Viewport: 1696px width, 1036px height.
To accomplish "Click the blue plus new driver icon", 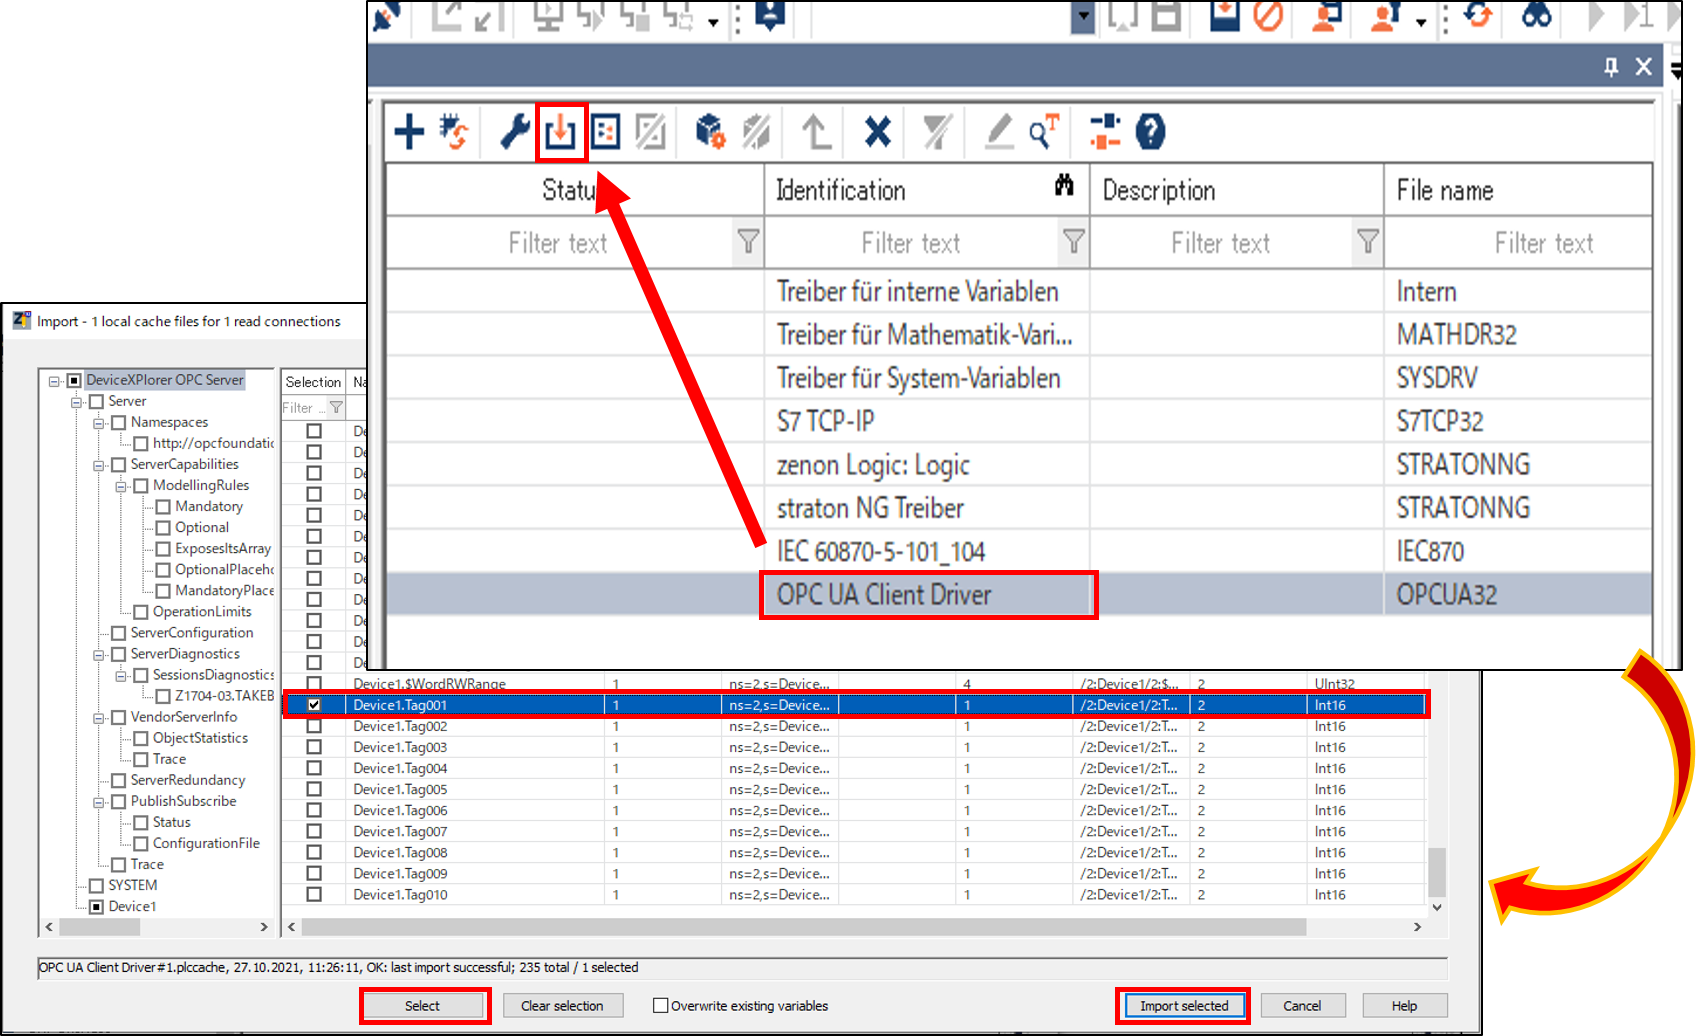I will [409, 132].
